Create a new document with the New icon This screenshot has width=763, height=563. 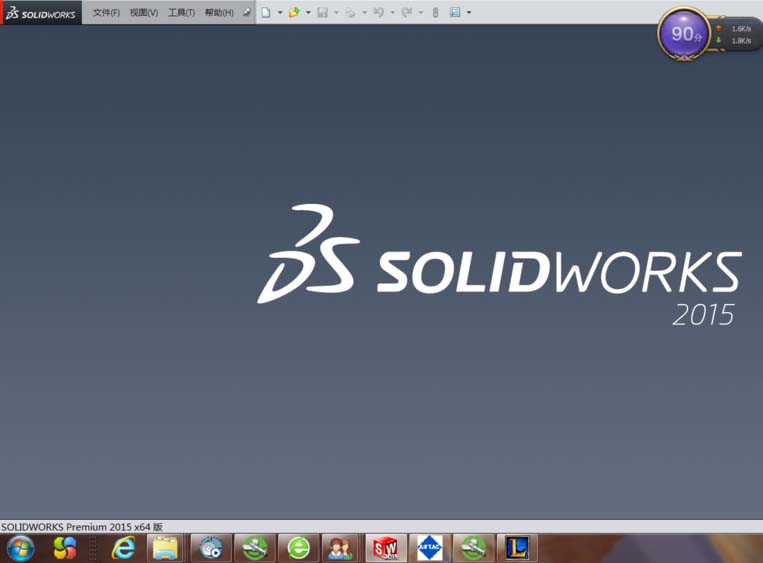(x=266, y=13)
